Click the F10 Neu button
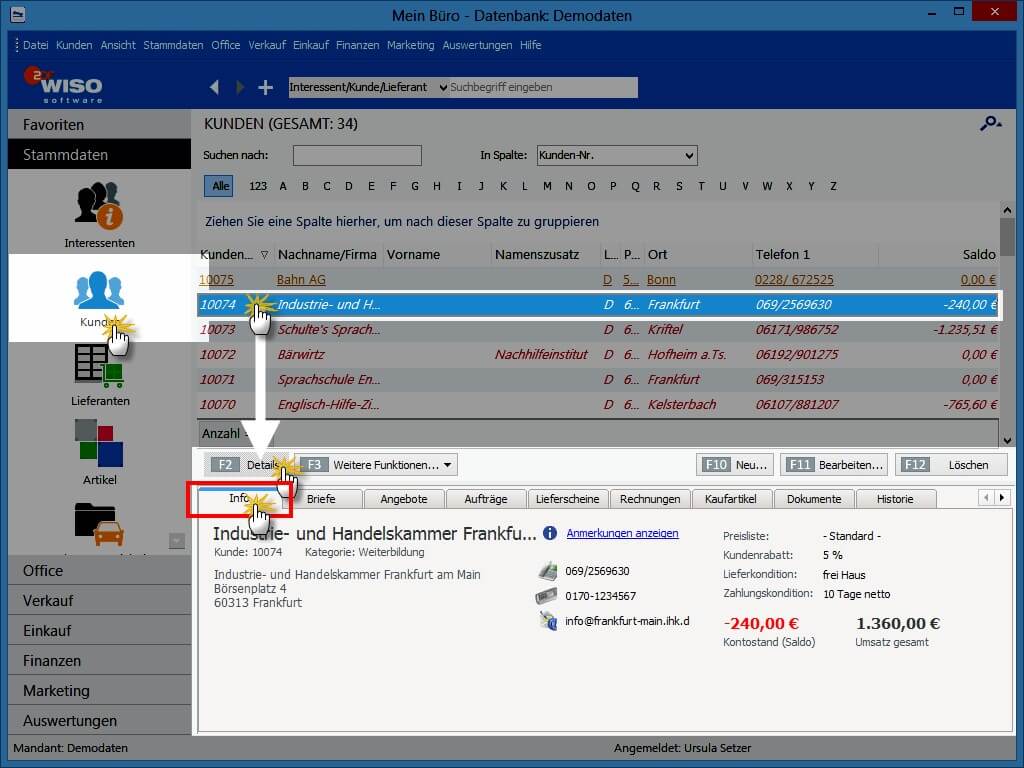Viewport: 1024px width, 768px height. [x=735, y=465]
